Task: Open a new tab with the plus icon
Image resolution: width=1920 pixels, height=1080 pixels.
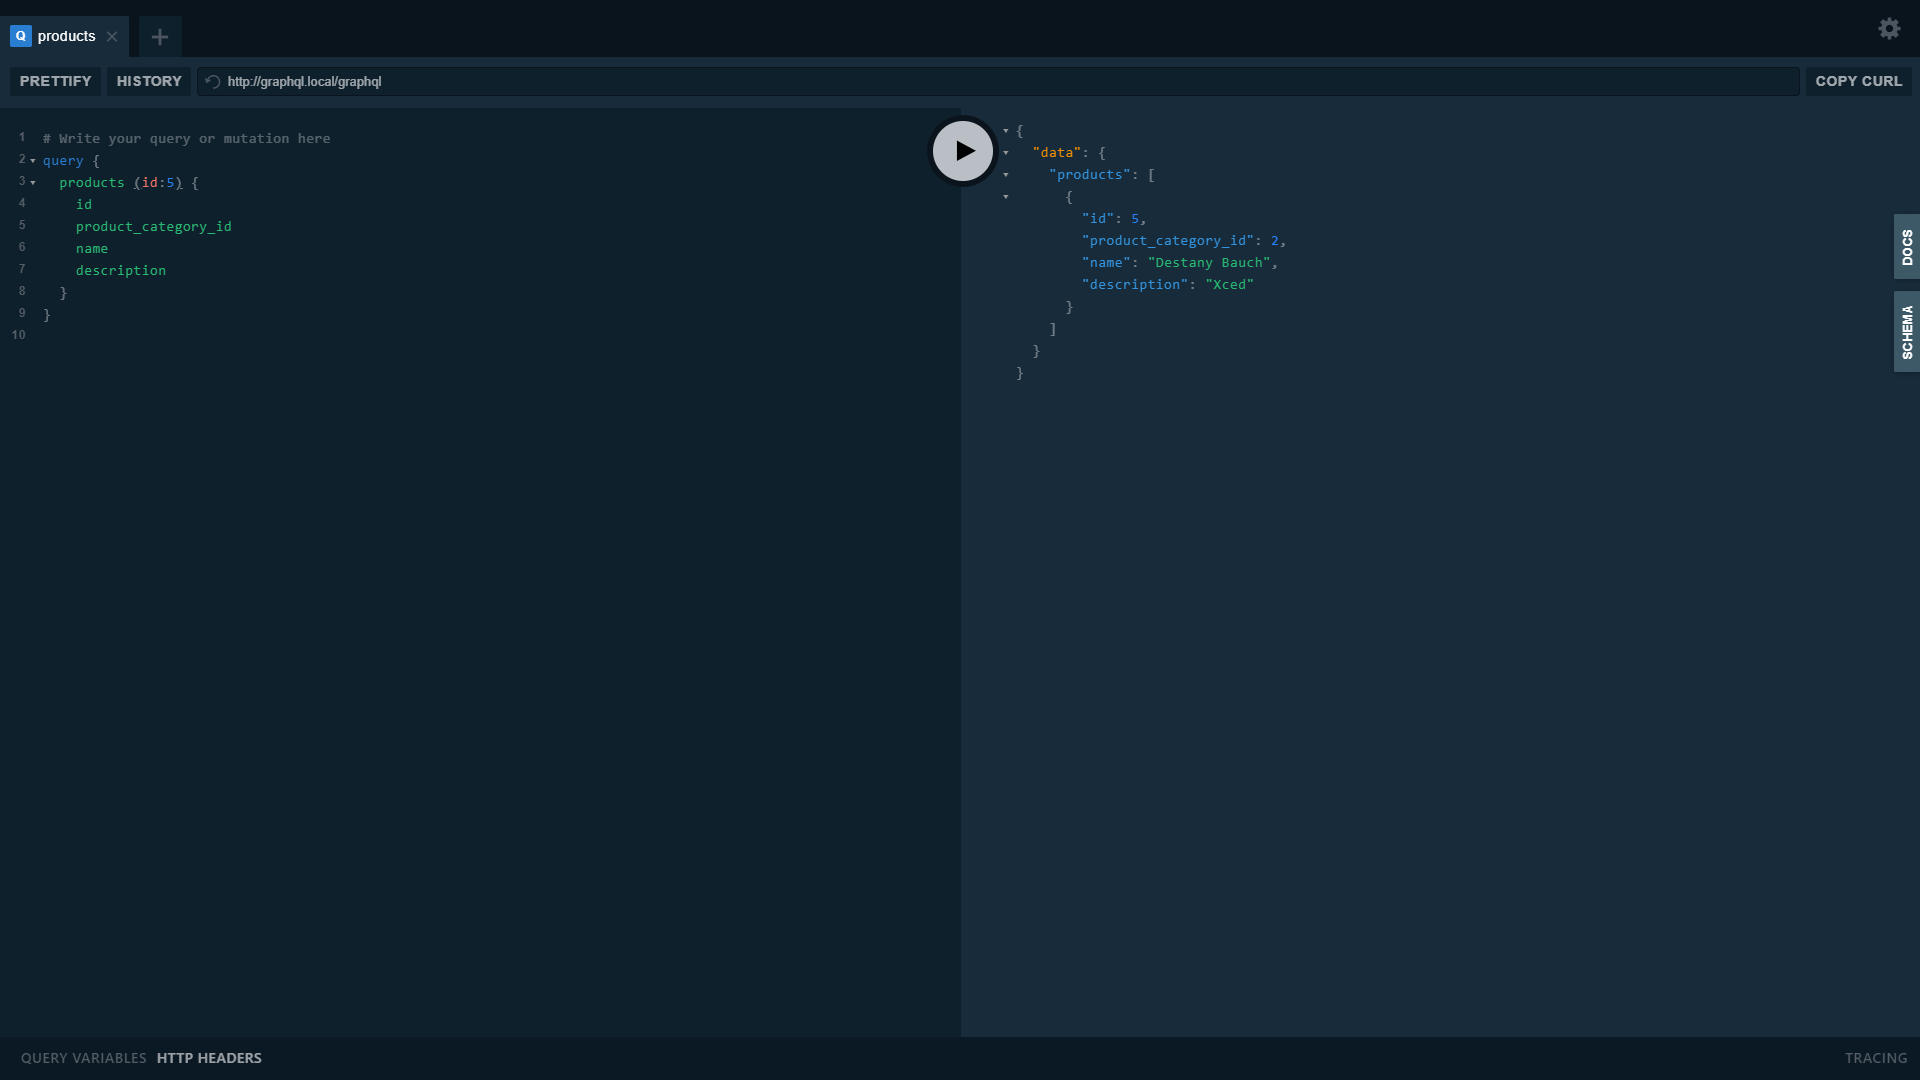Action: pos(160,37)
